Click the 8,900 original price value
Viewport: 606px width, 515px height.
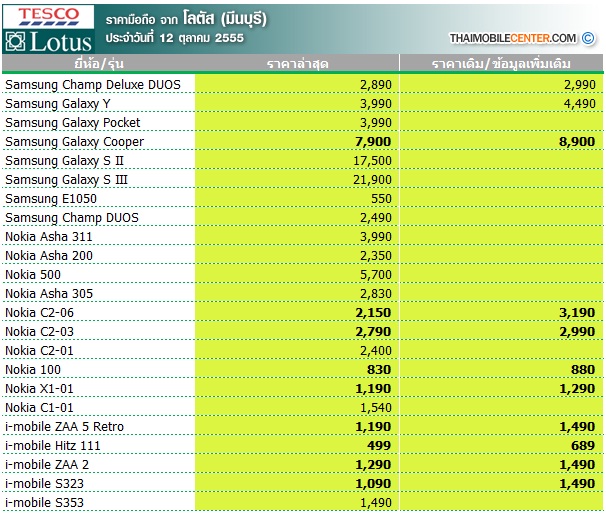(577, 141)
